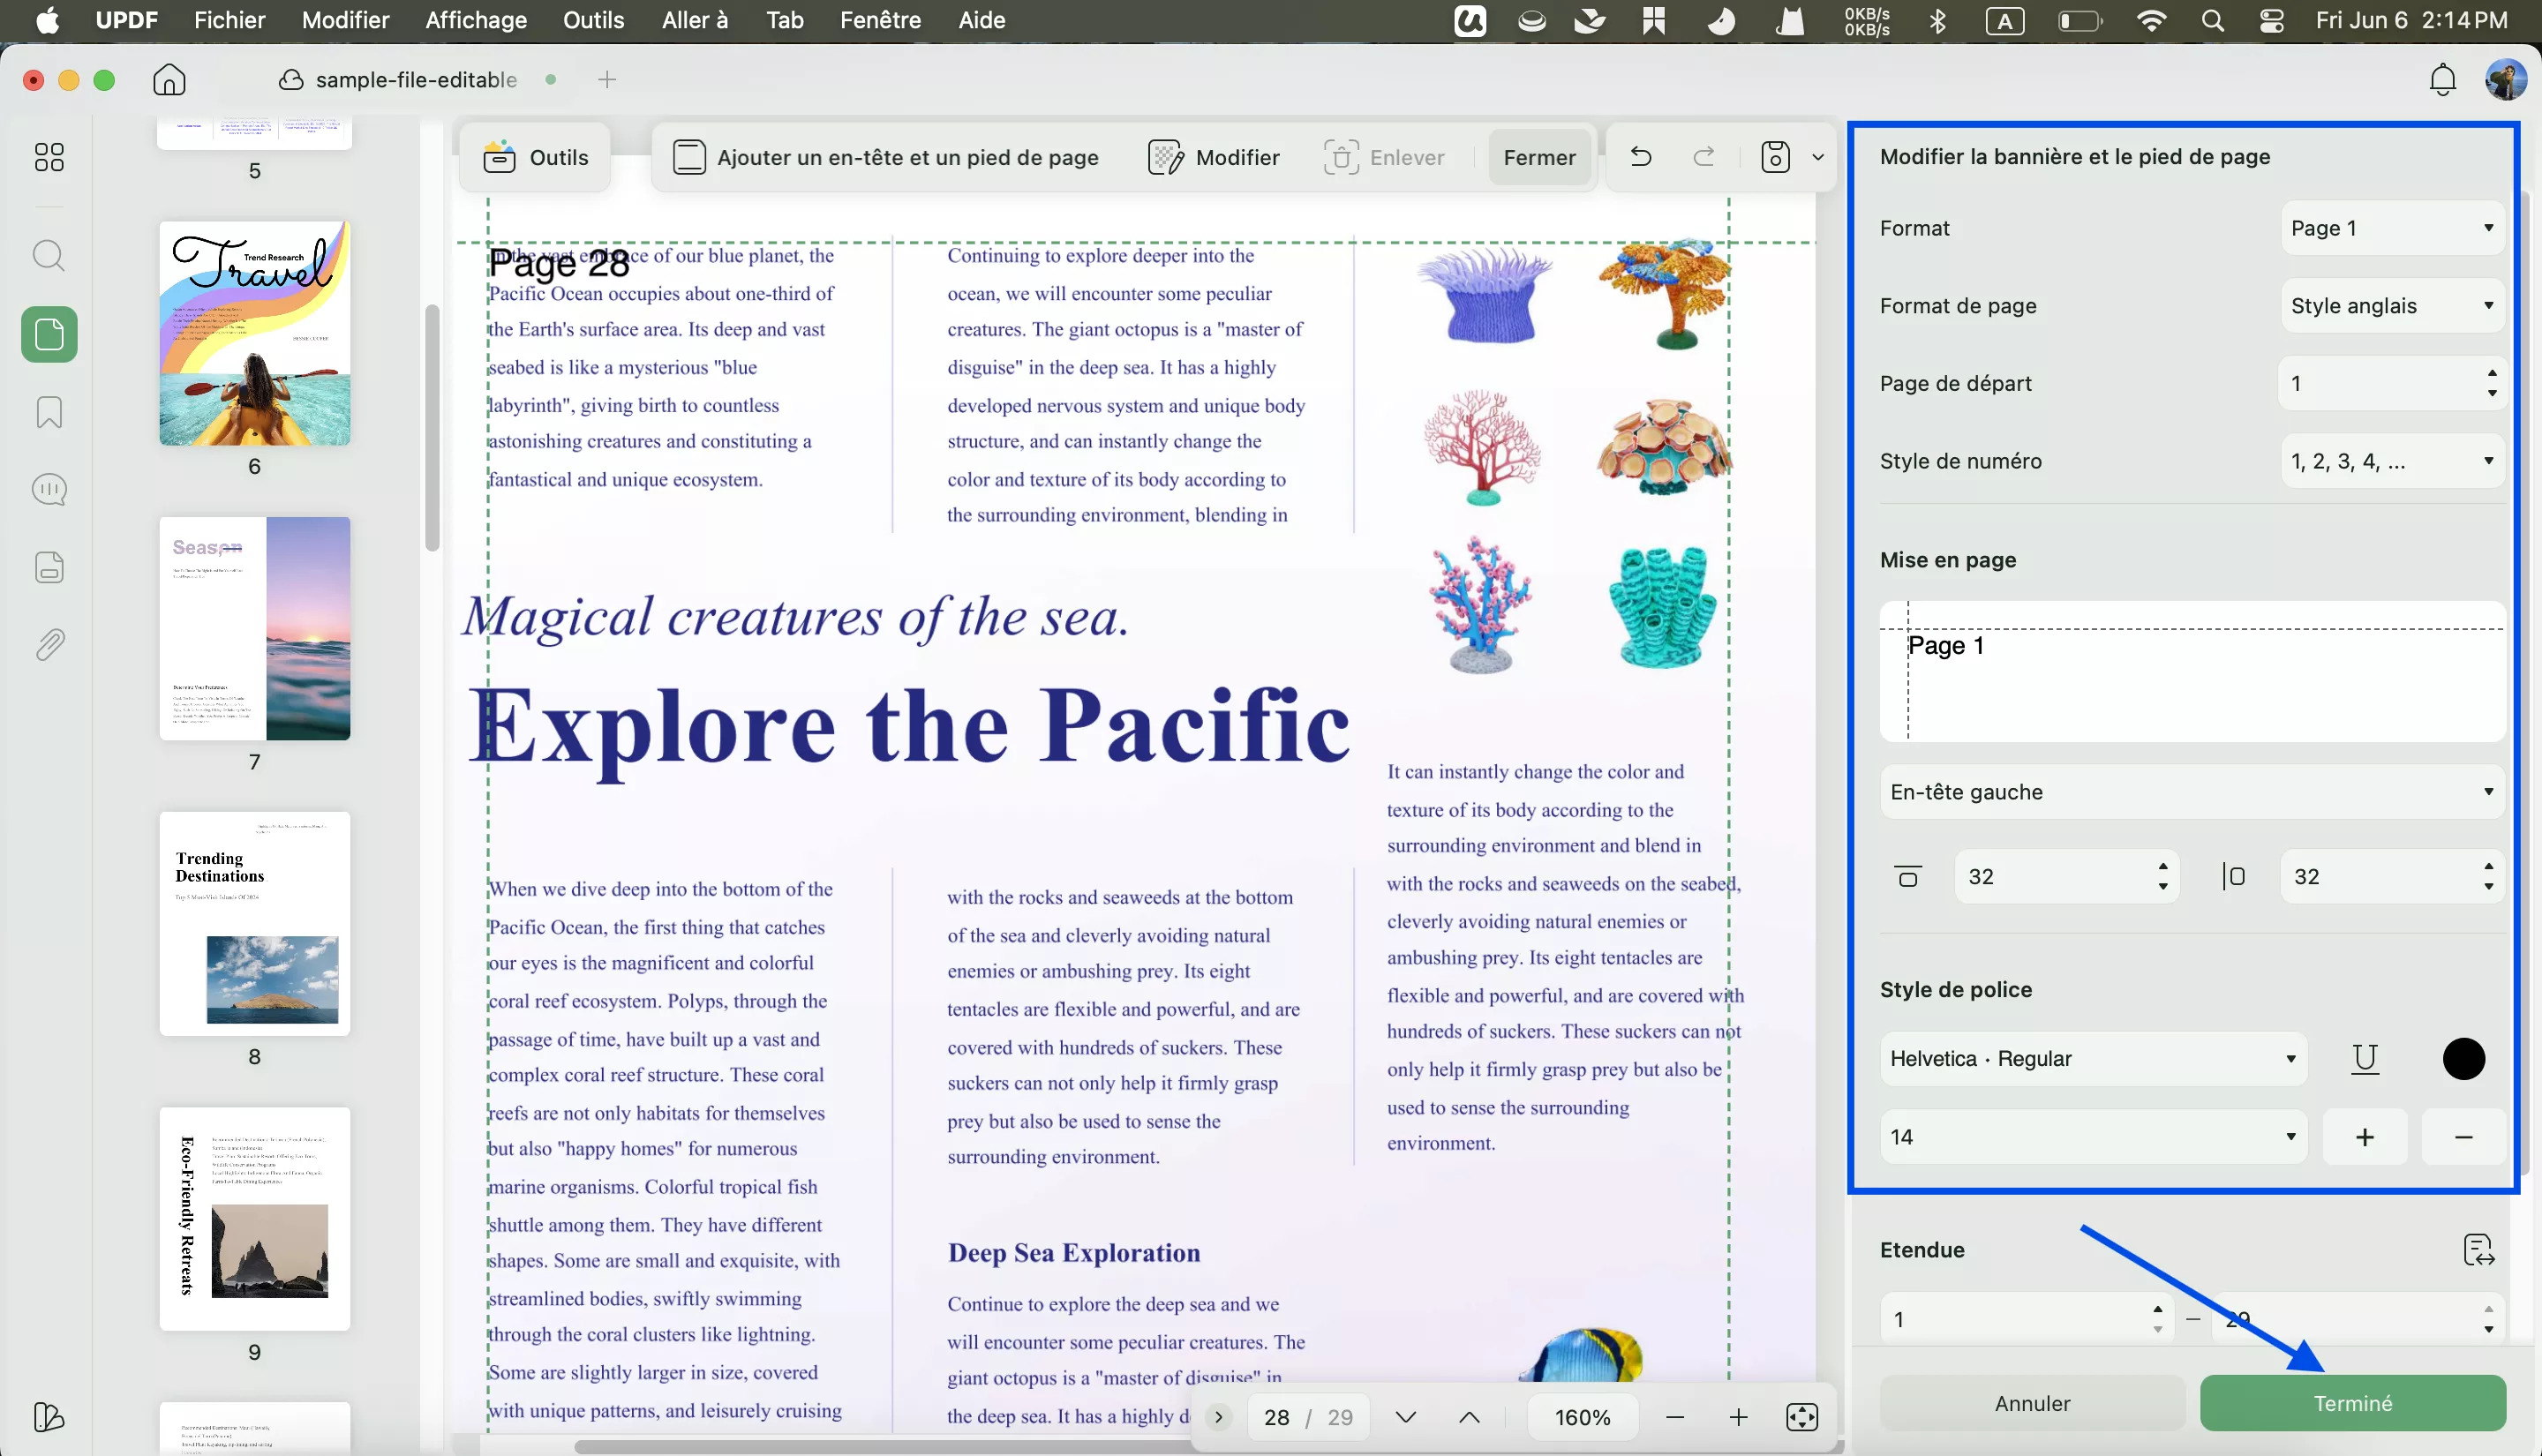Zoom out with minus icon
The height and width of the screenshot is (1456, 2542).
point(1675,1417)
